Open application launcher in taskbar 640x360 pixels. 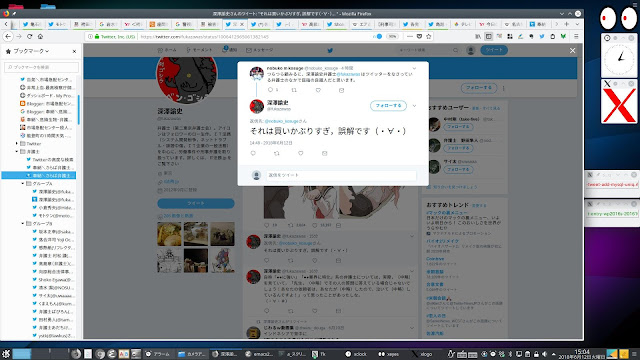pyautogui.click(x=6, y=353)
